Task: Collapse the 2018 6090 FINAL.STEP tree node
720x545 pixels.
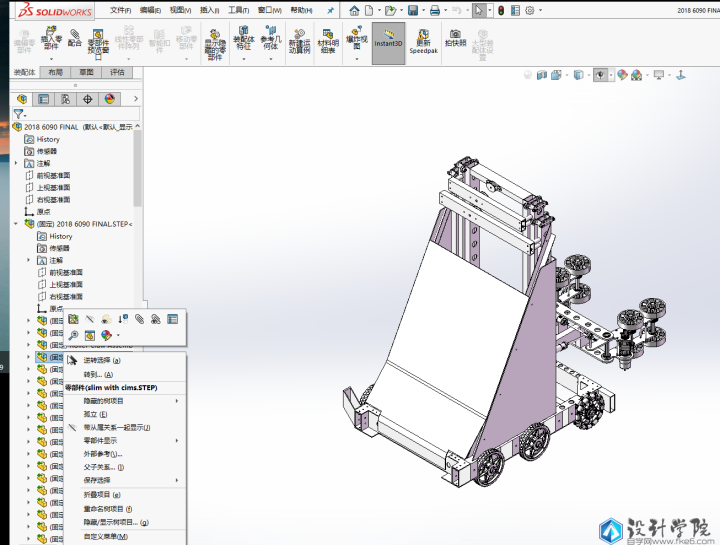Action: click(17, 224)
